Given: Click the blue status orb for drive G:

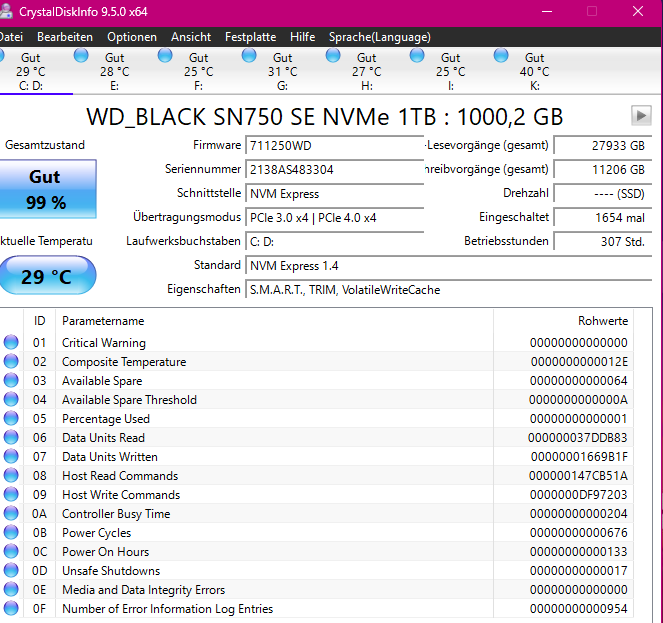Looking at the screenshot, I should pyautogui.click(x=249, y=55).
